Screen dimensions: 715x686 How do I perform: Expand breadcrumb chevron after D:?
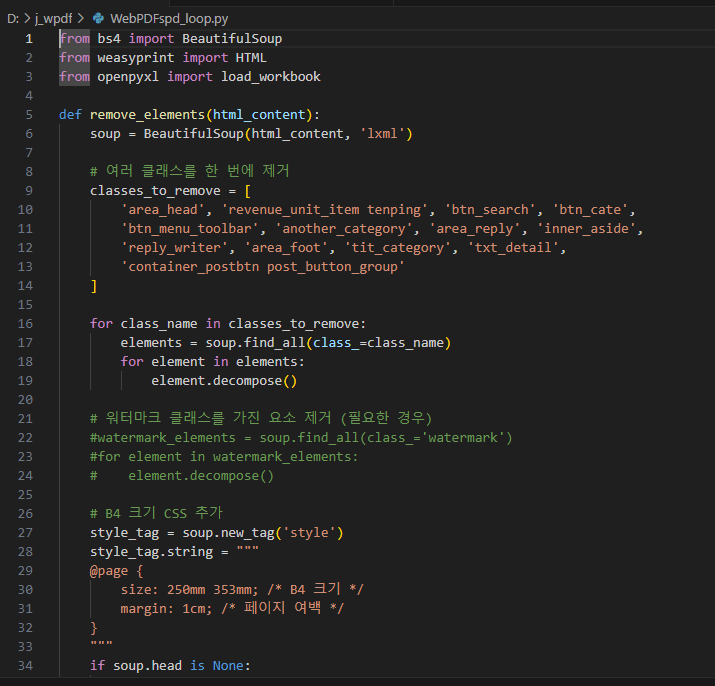pos(27,18)
